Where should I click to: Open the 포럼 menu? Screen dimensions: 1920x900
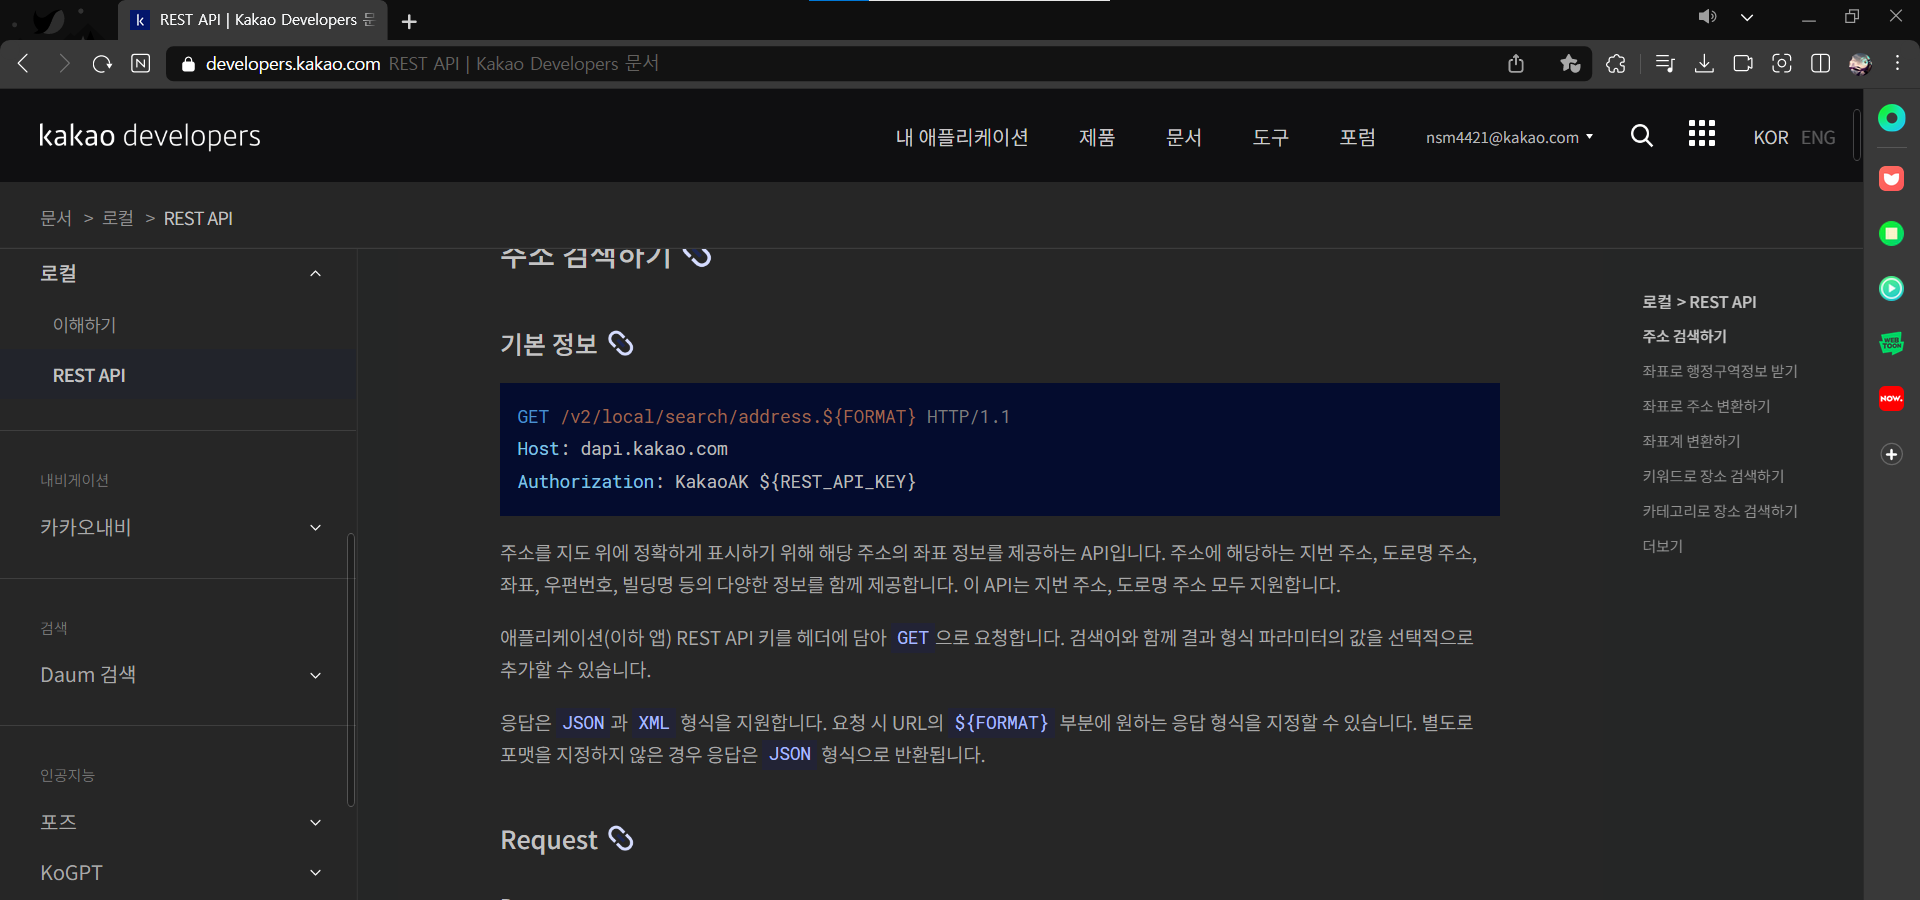1358,137
